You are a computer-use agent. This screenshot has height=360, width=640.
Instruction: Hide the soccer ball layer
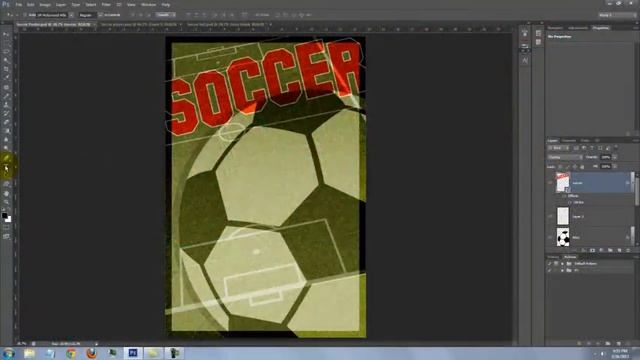click(x=551, y=237)
